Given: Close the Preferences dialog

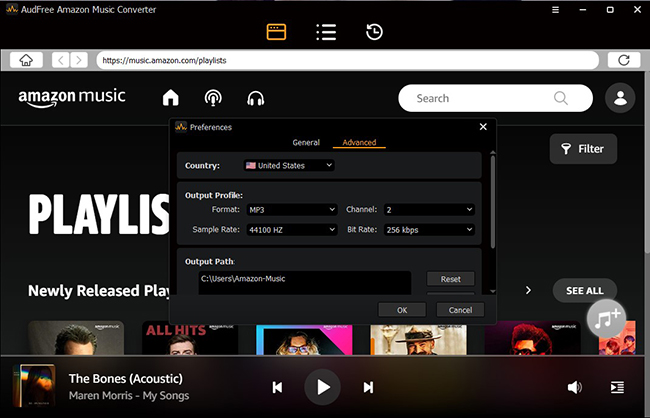Looking at the screenshot, I should click(x=483, y=127).
